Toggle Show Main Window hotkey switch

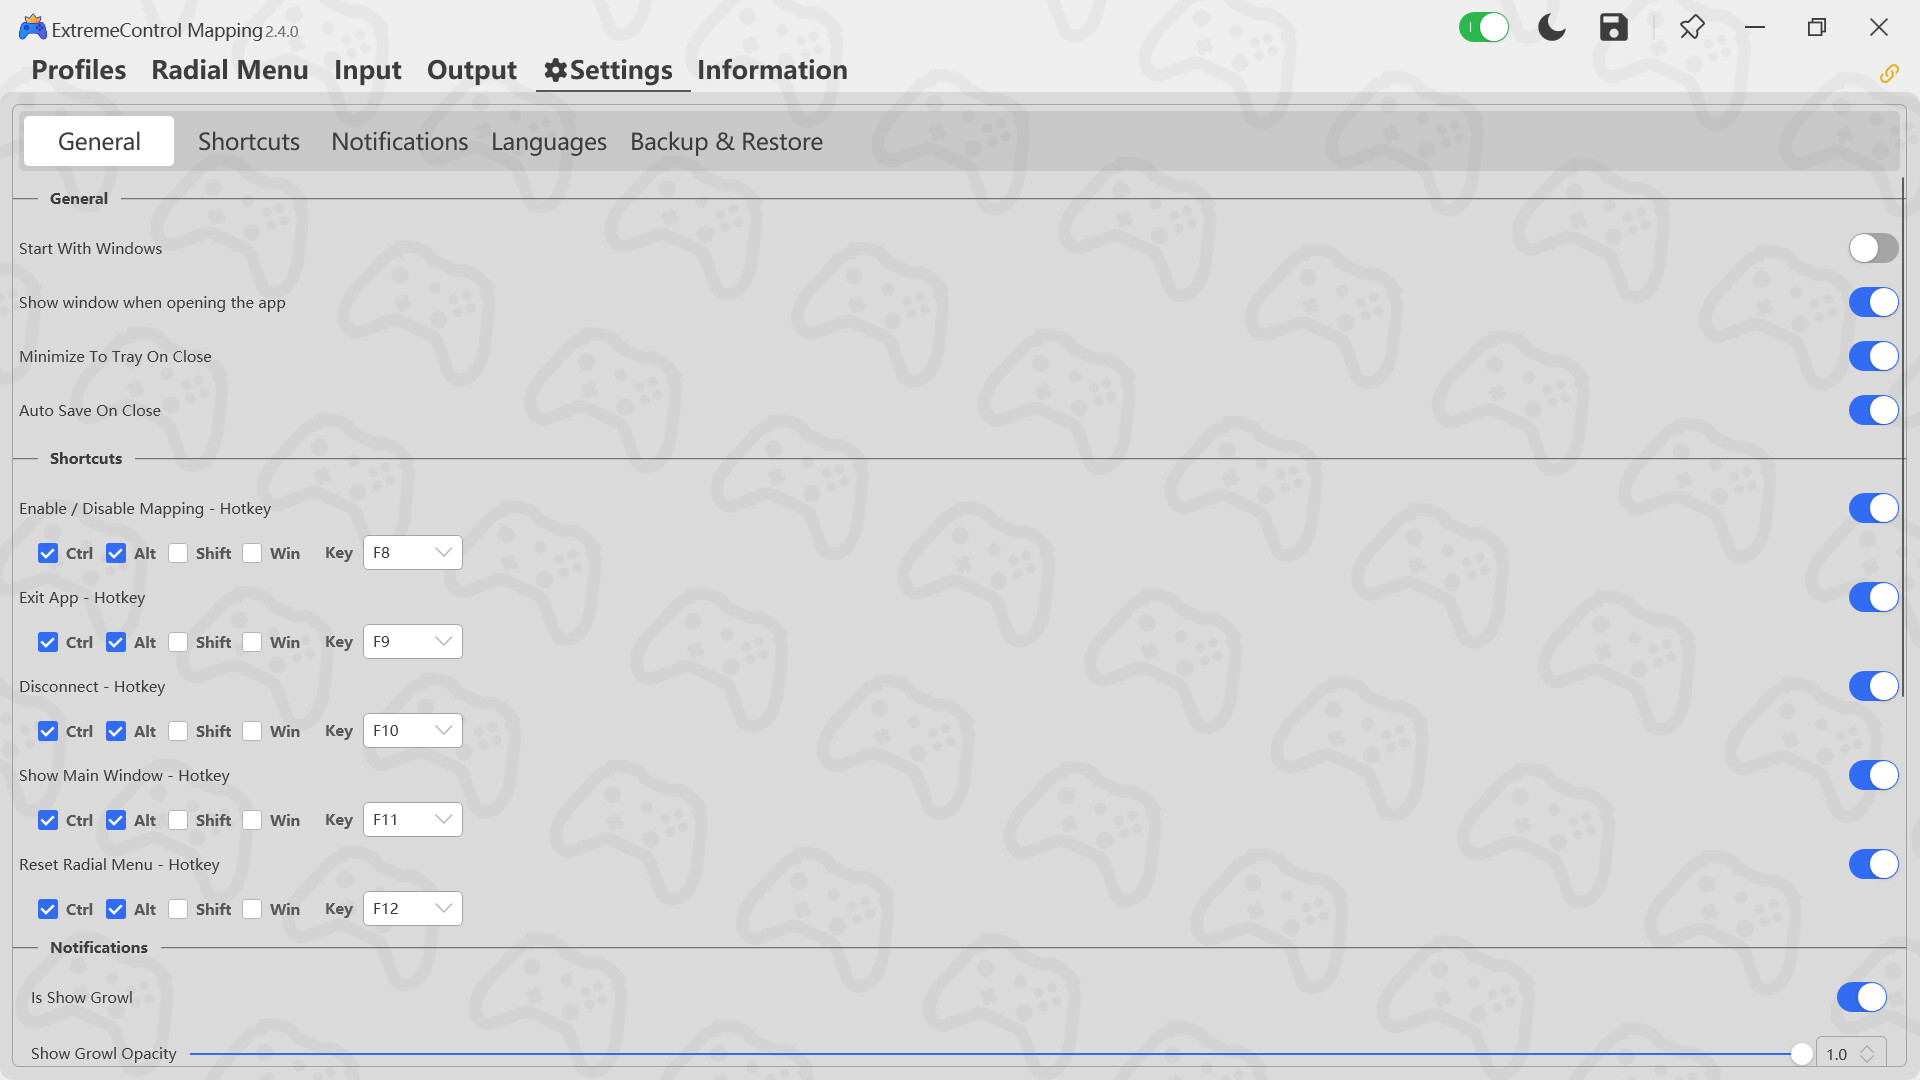(x=1873, y=775)
